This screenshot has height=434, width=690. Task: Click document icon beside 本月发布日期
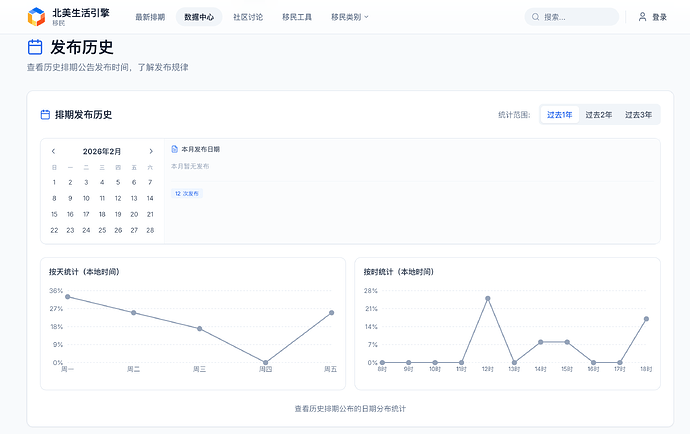175,149
